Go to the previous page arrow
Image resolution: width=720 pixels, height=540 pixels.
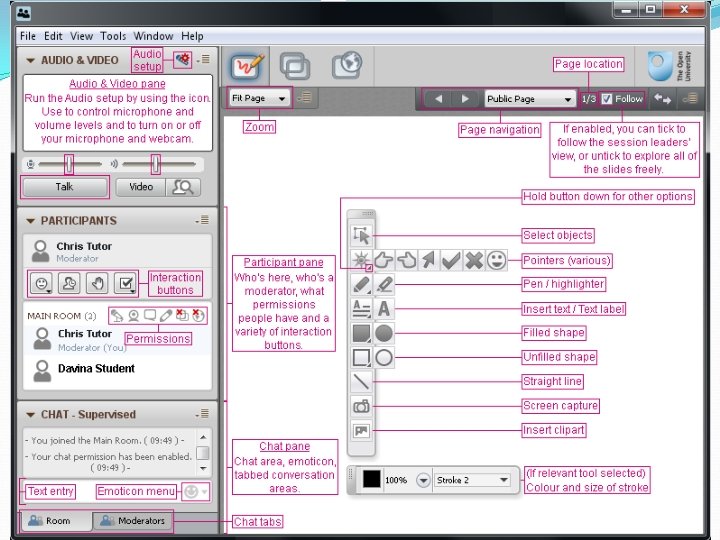[438, 99]
